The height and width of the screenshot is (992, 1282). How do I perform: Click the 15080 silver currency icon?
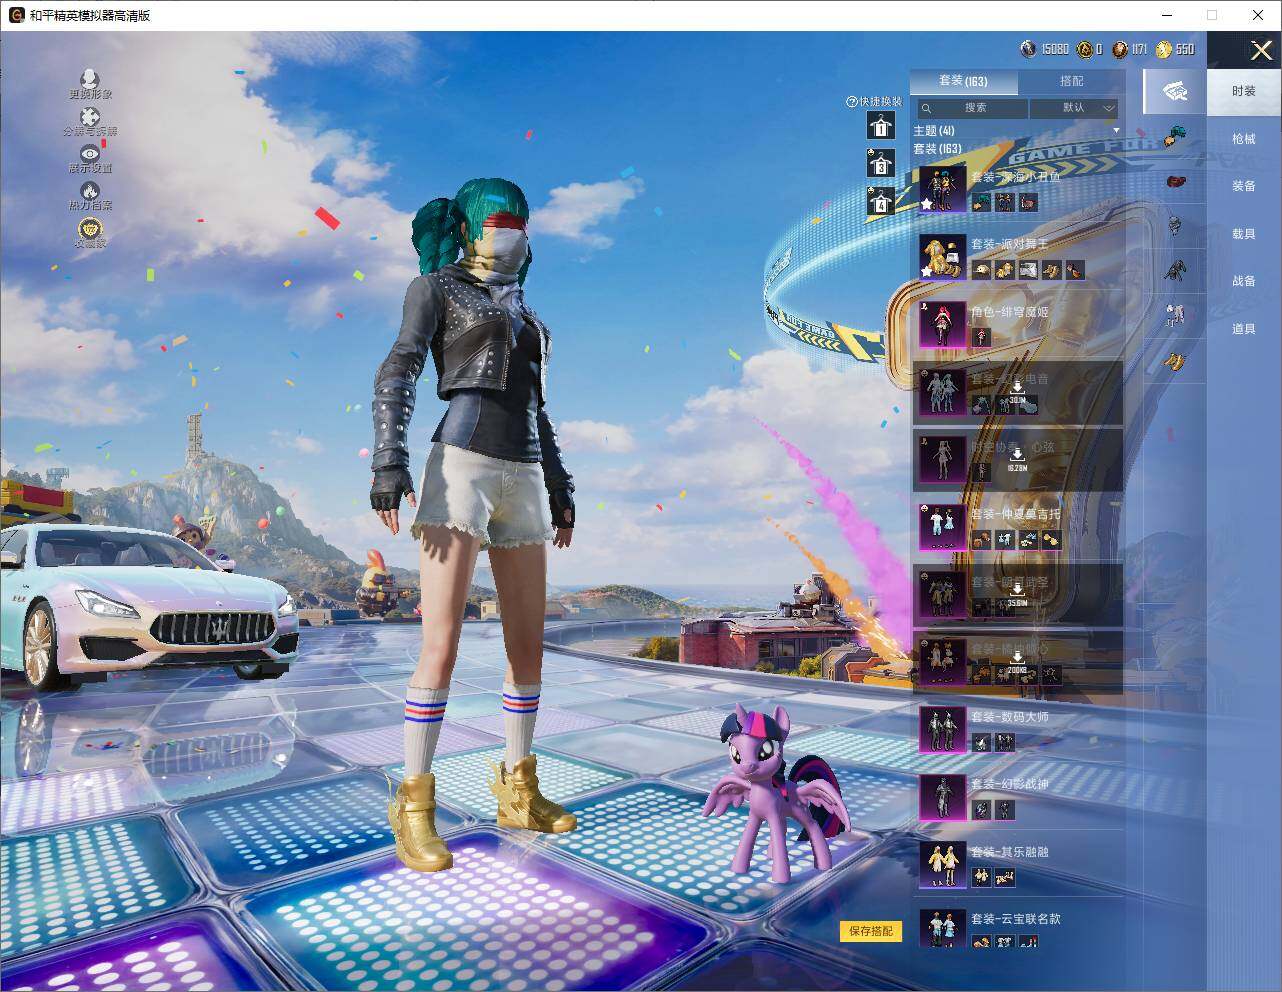coord(1028,49)
